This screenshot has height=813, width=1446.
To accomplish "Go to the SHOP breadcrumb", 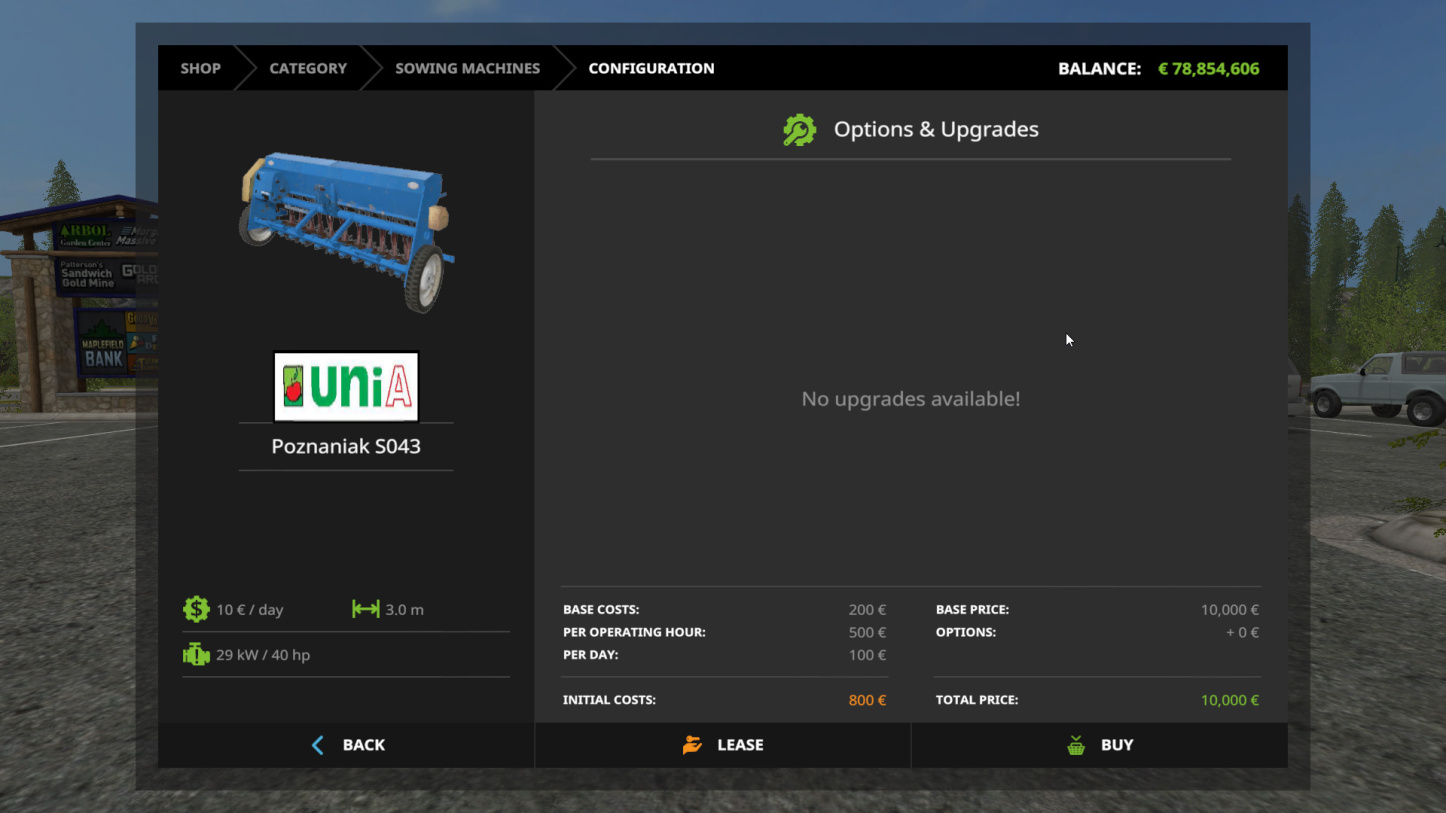I will tap(200, 68).
